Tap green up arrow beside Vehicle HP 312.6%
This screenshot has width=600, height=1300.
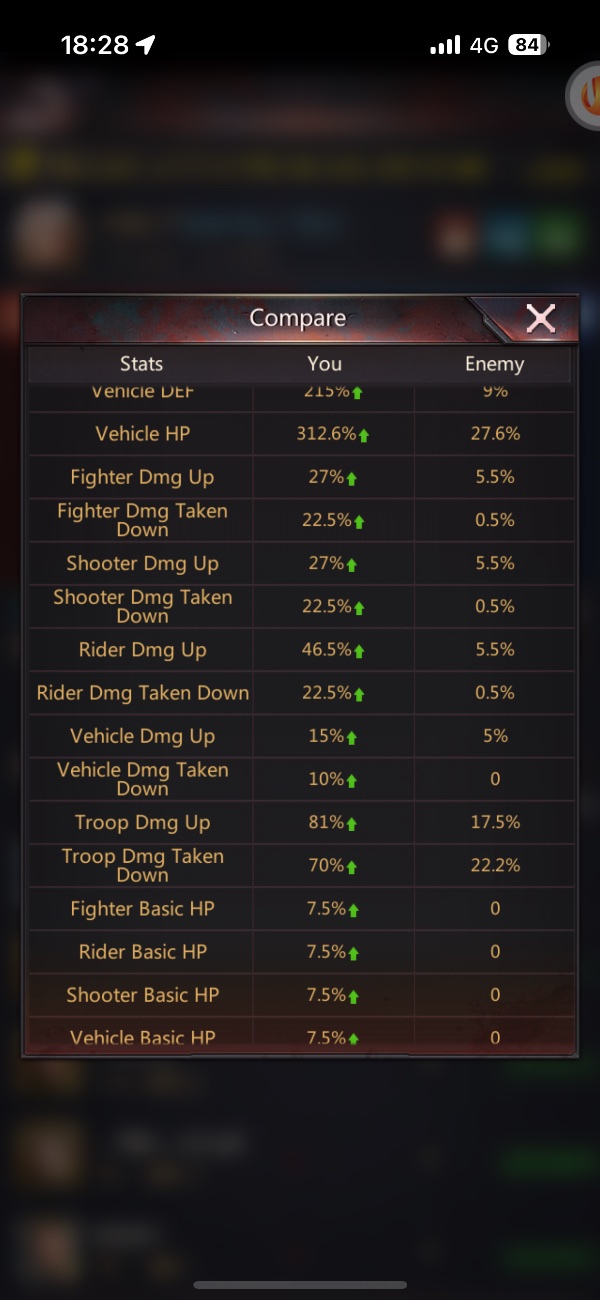tap(364, 435)
